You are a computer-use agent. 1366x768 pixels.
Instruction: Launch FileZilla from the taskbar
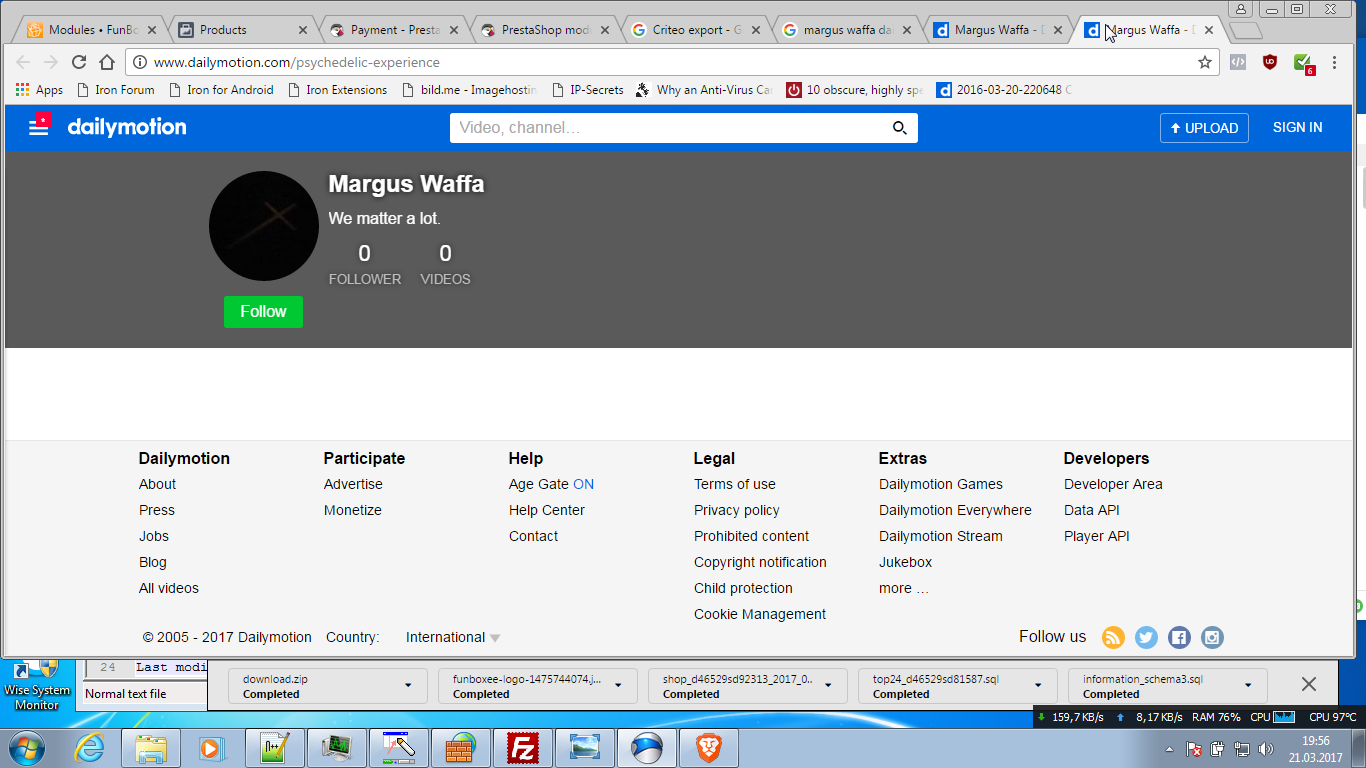[523, 747]
